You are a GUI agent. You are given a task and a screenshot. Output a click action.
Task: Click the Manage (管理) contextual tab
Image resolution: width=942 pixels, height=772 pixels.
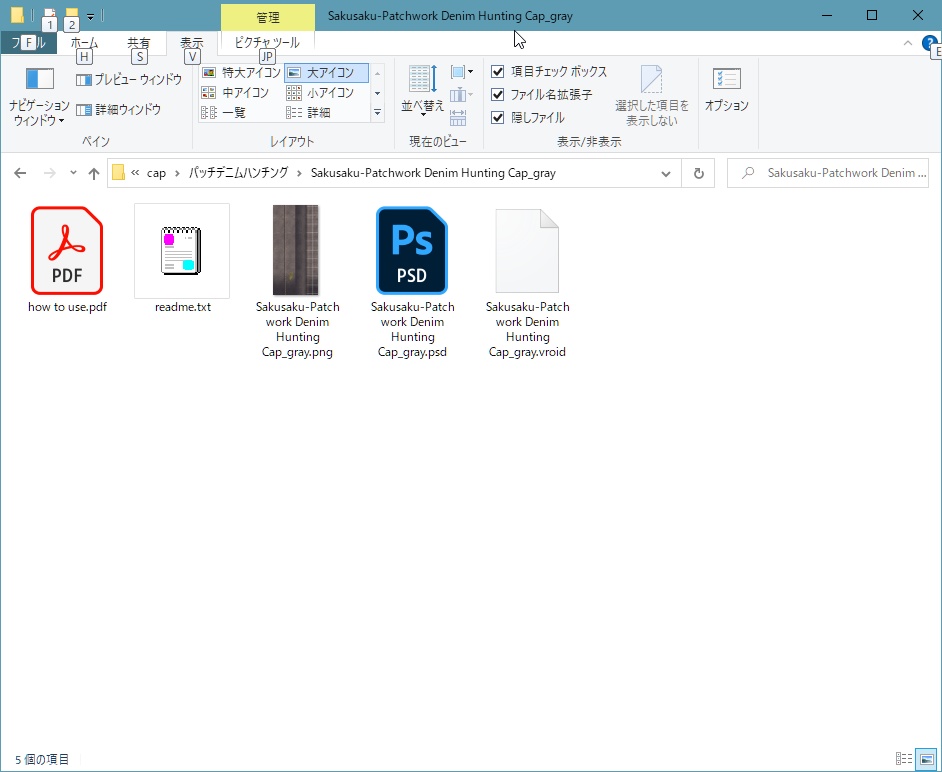click(x=268, y=17)
